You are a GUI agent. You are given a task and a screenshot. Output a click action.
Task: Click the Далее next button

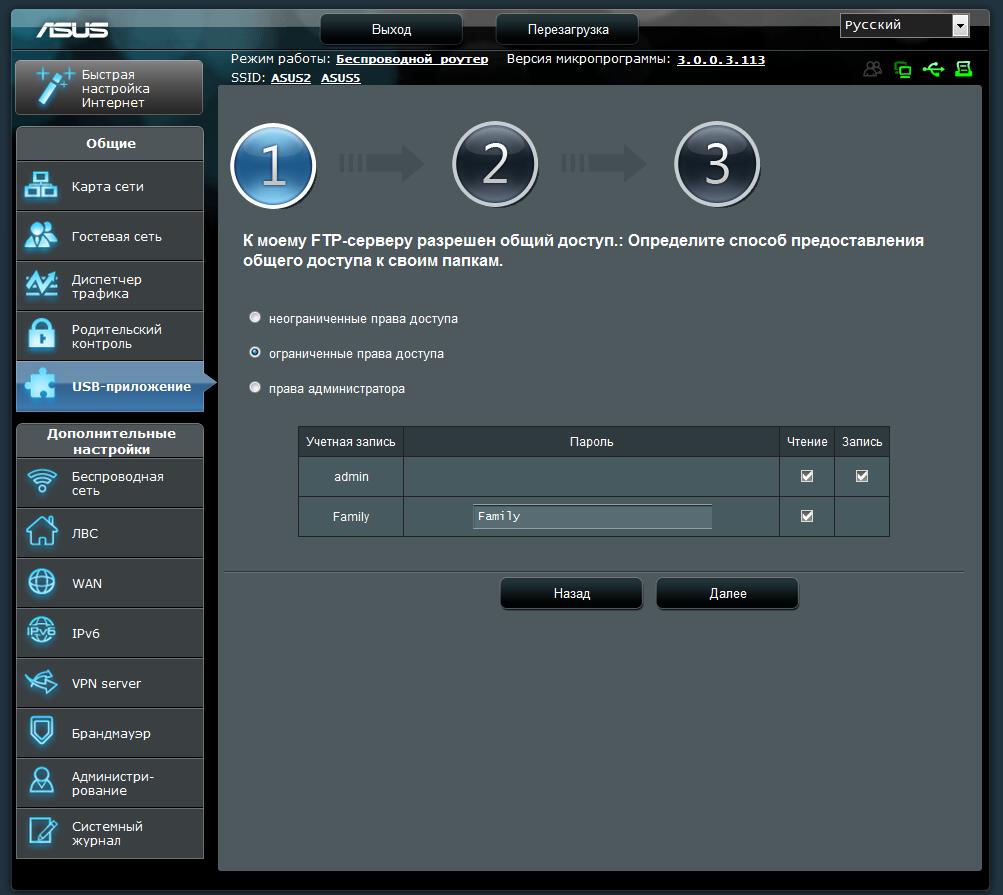(727, 594)
